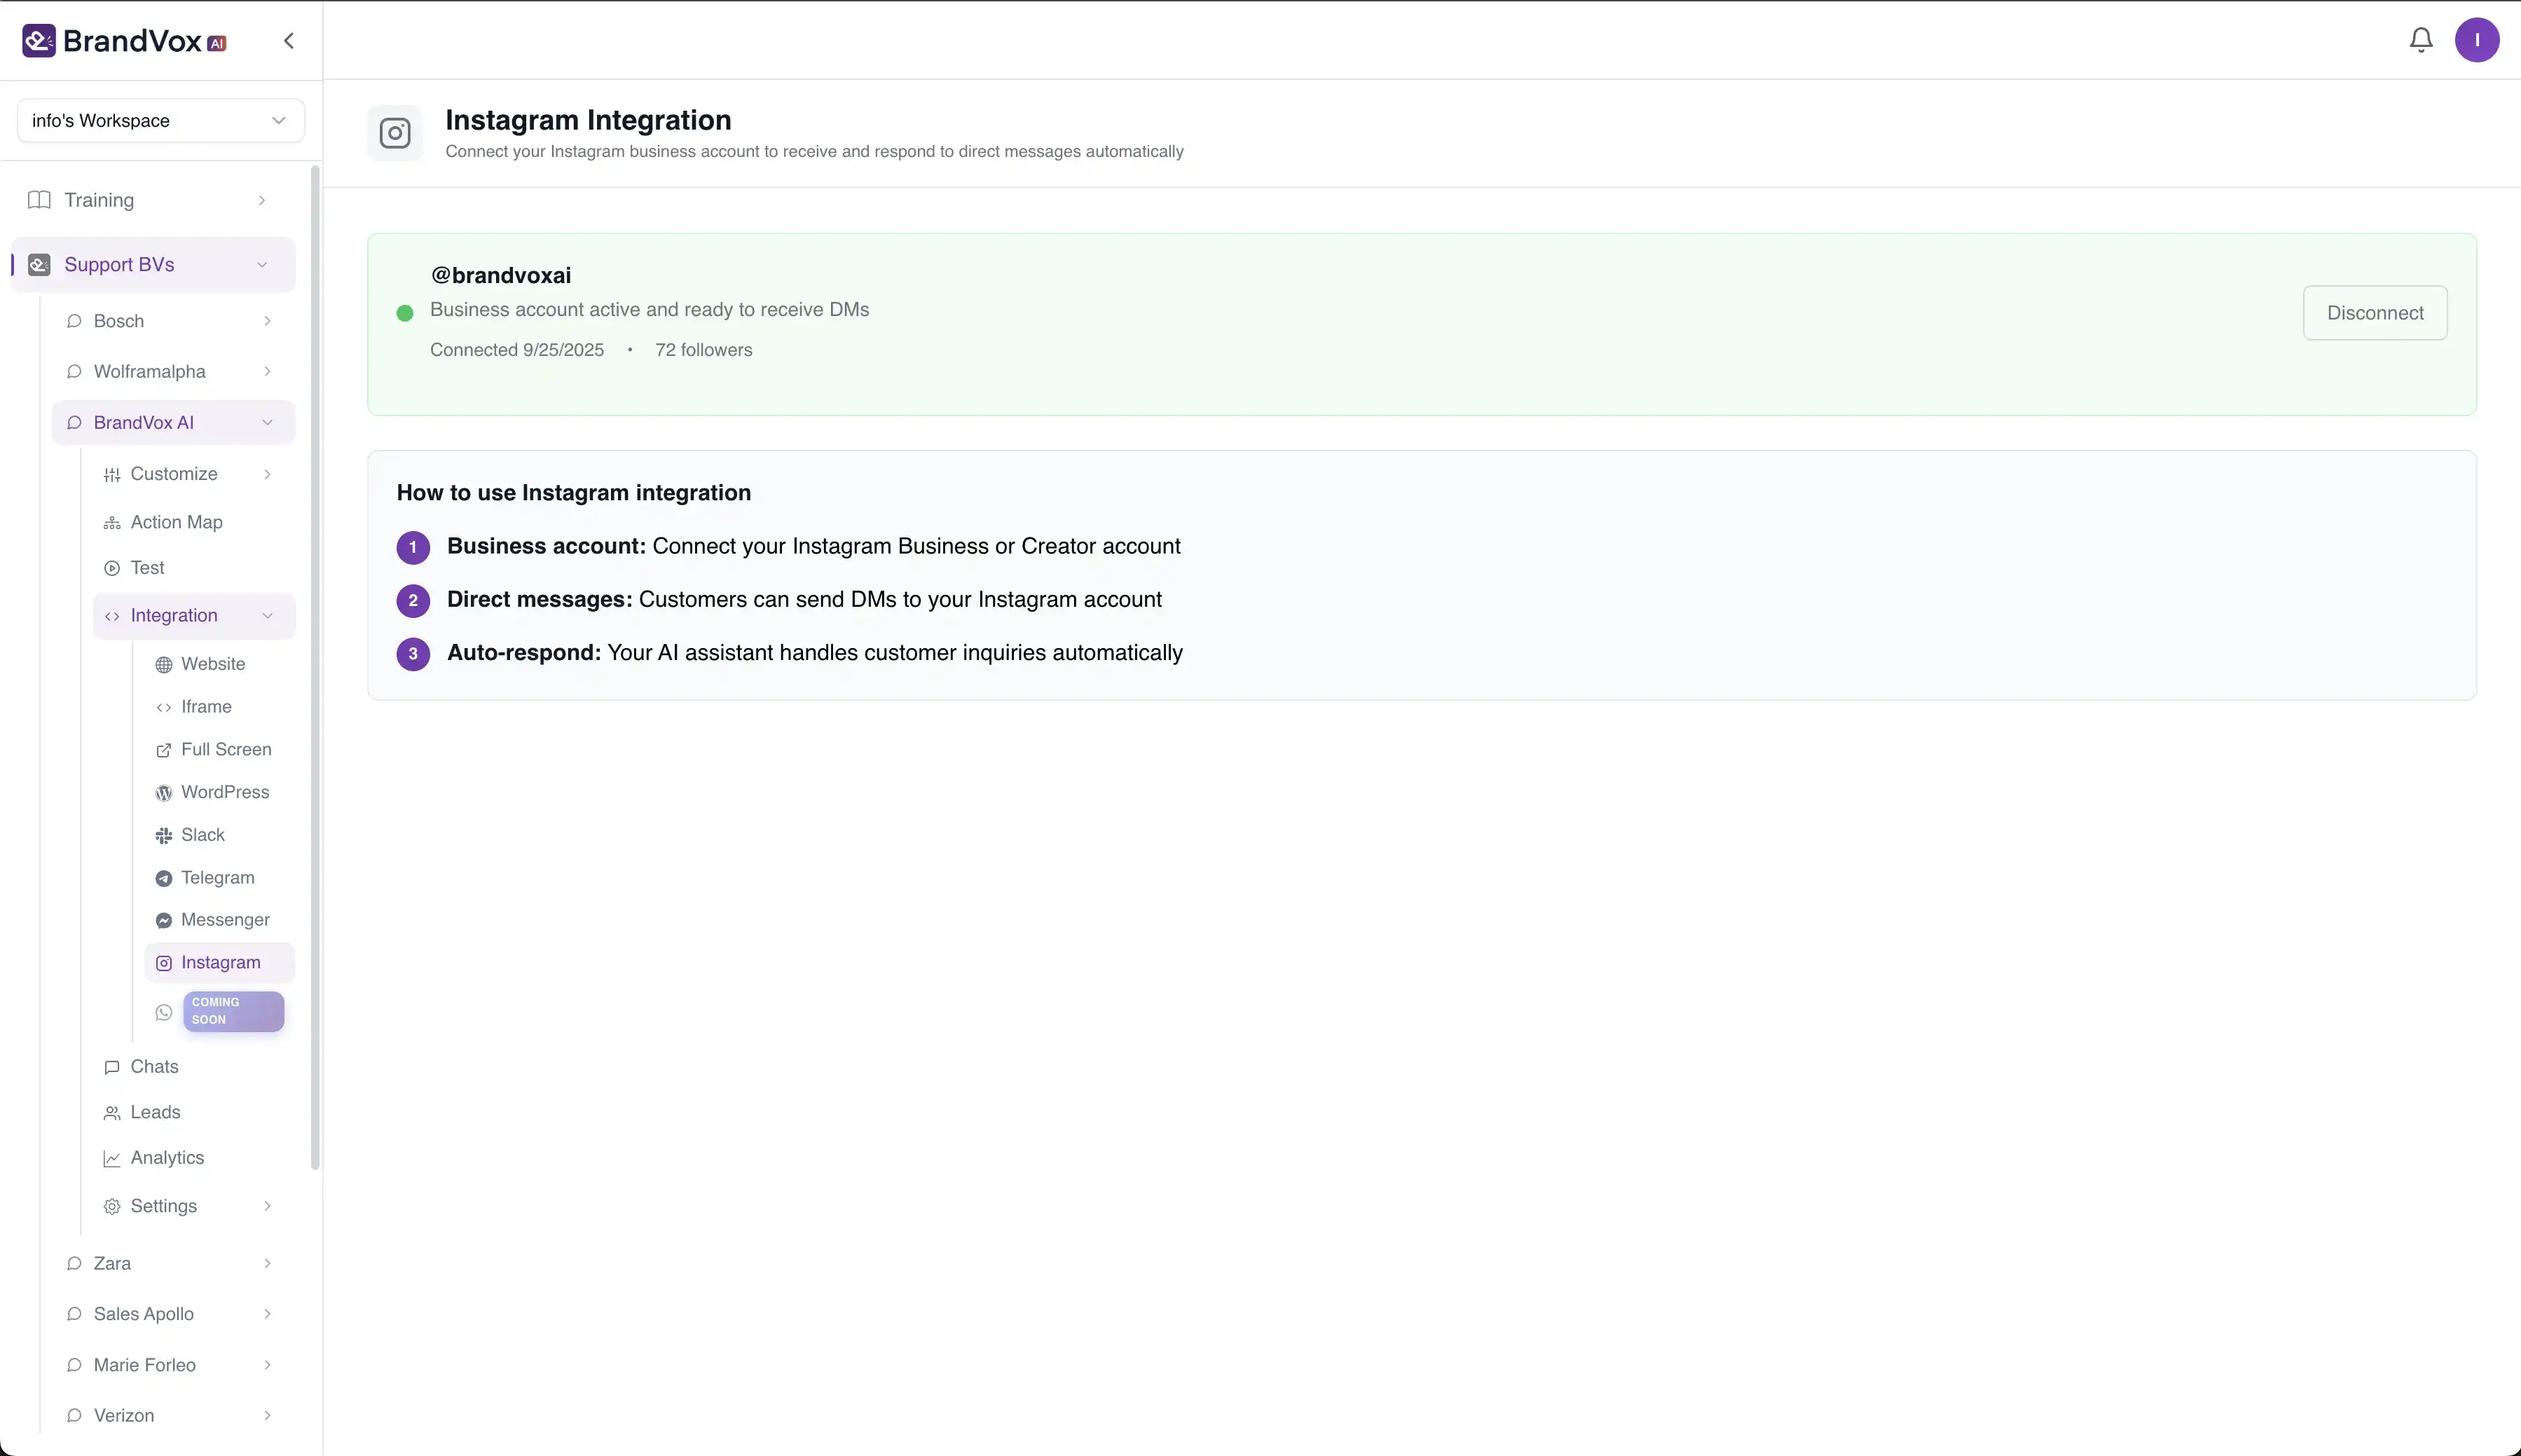Expand the Settings chevron
This screenshot has width=2521, height=1456.
point(267,1206)
